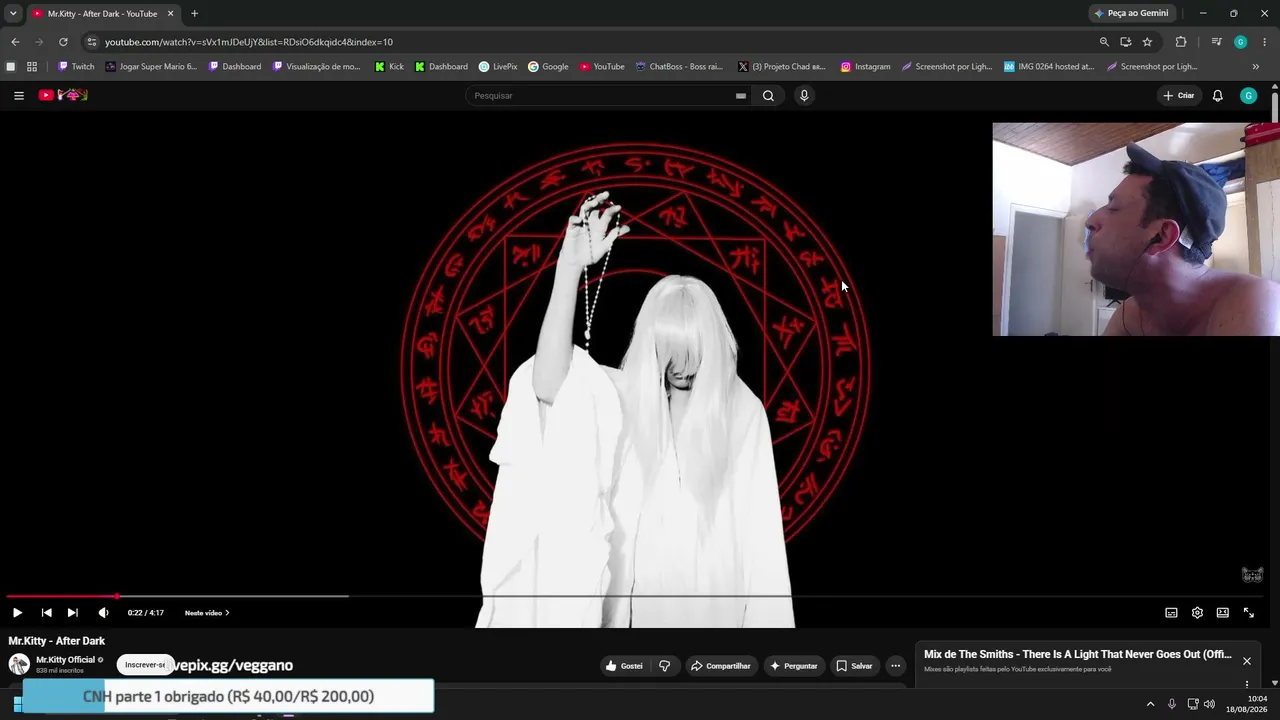Open browser extensions puzzle icon

coord(1181,42)
